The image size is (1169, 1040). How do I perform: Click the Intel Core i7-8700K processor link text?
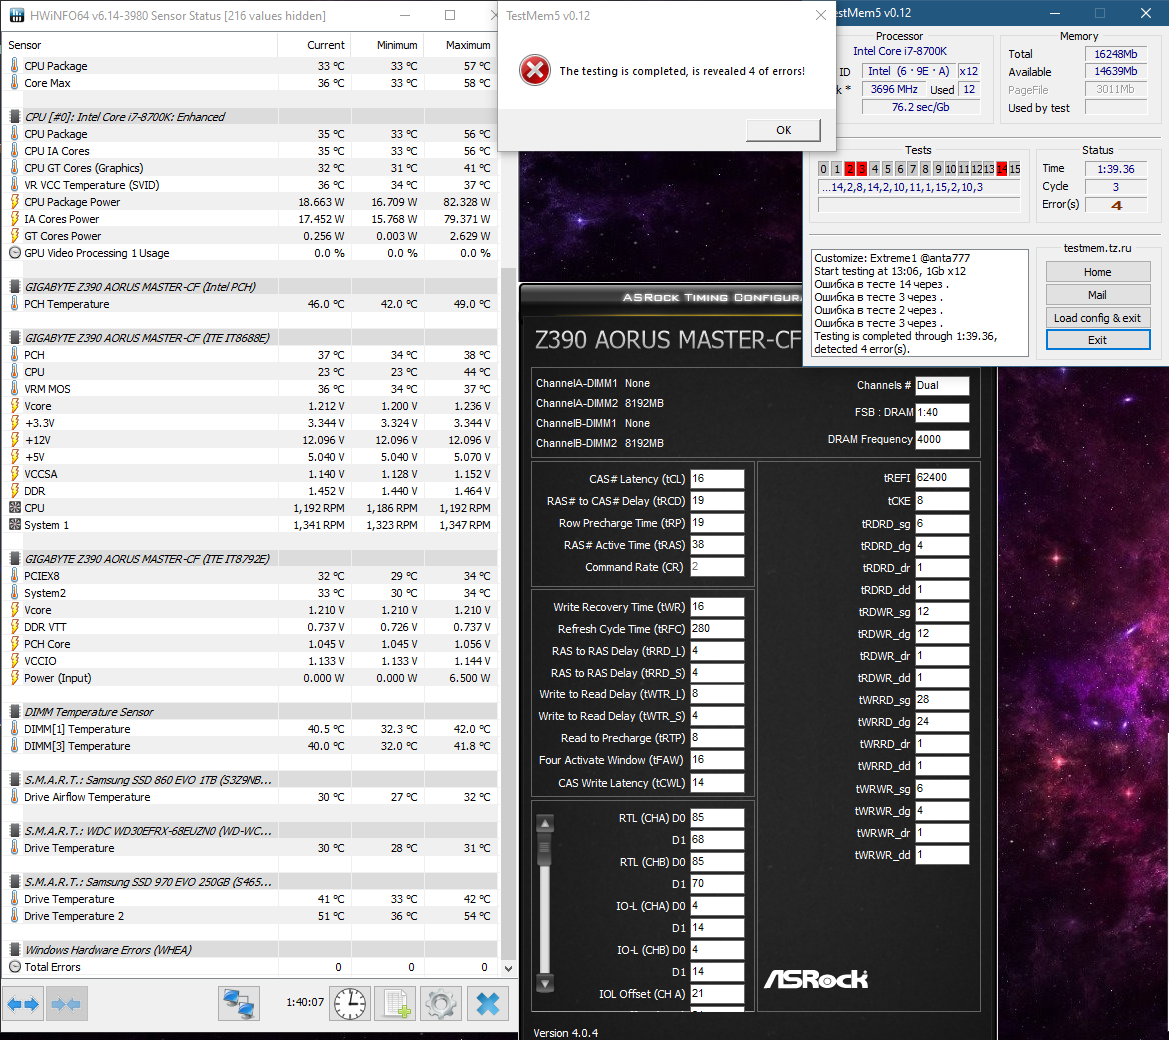click(900, 51)
